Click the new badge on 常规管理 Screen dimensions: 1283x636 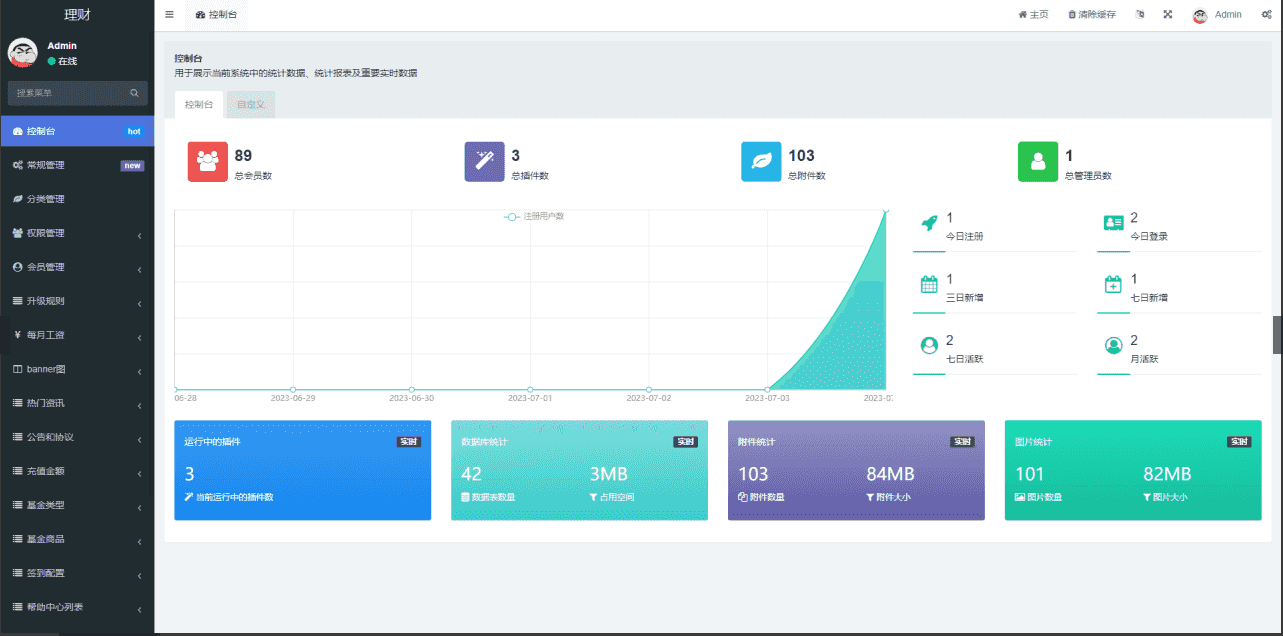(132, 165)
